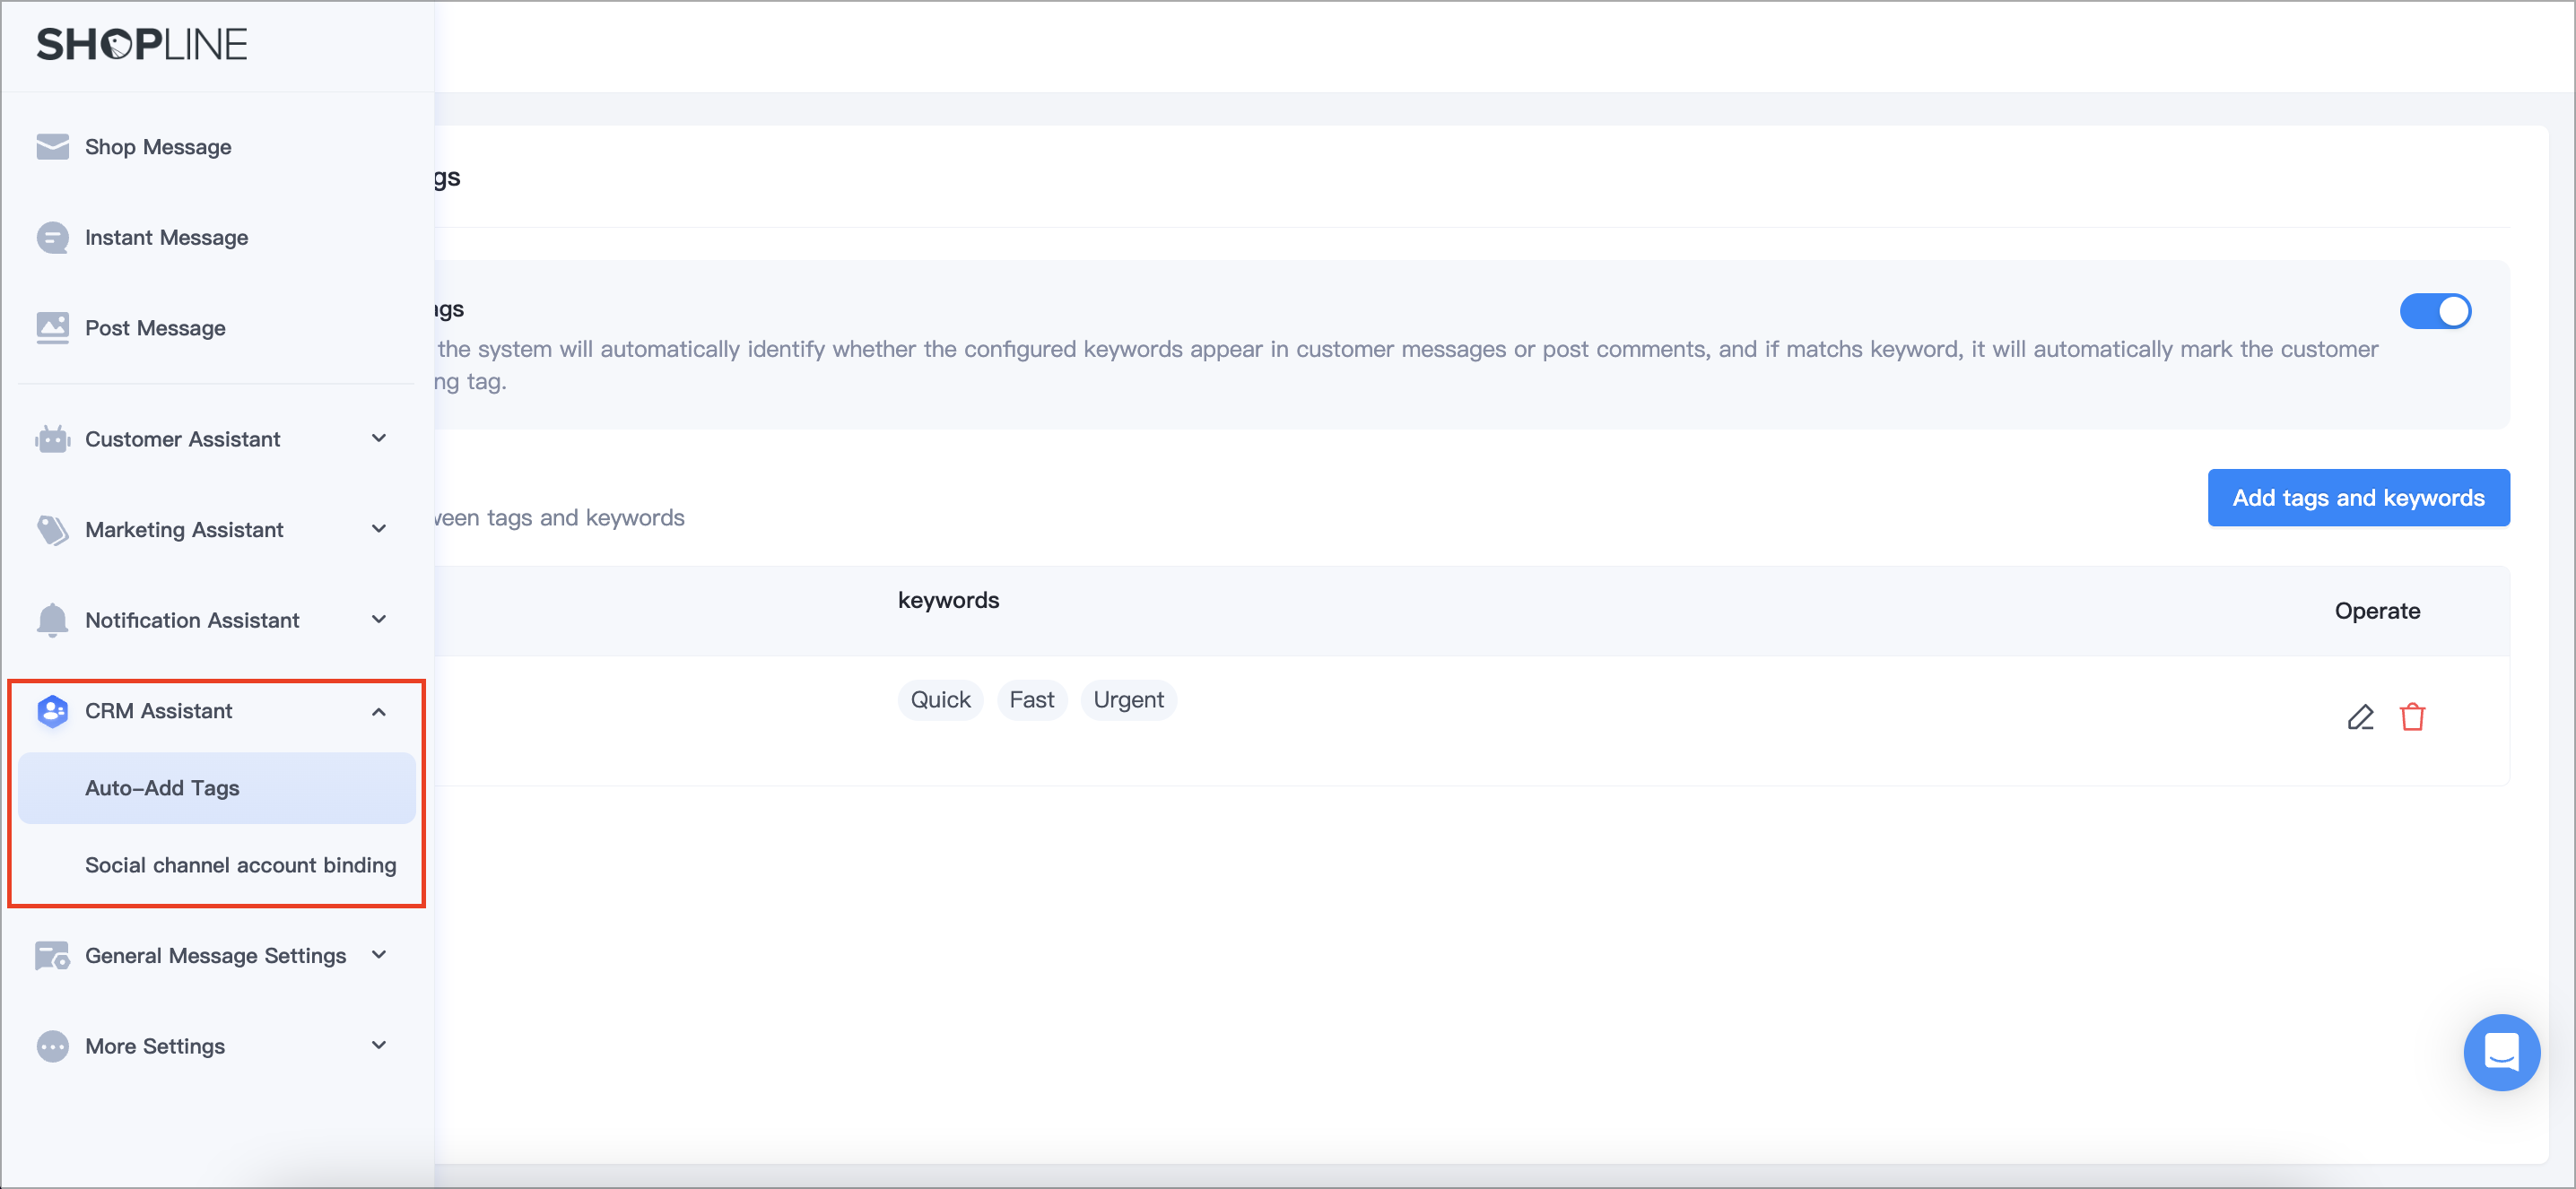Click the General Message Settings label
Screen dimensions: 2576x1189
[215, 956]
